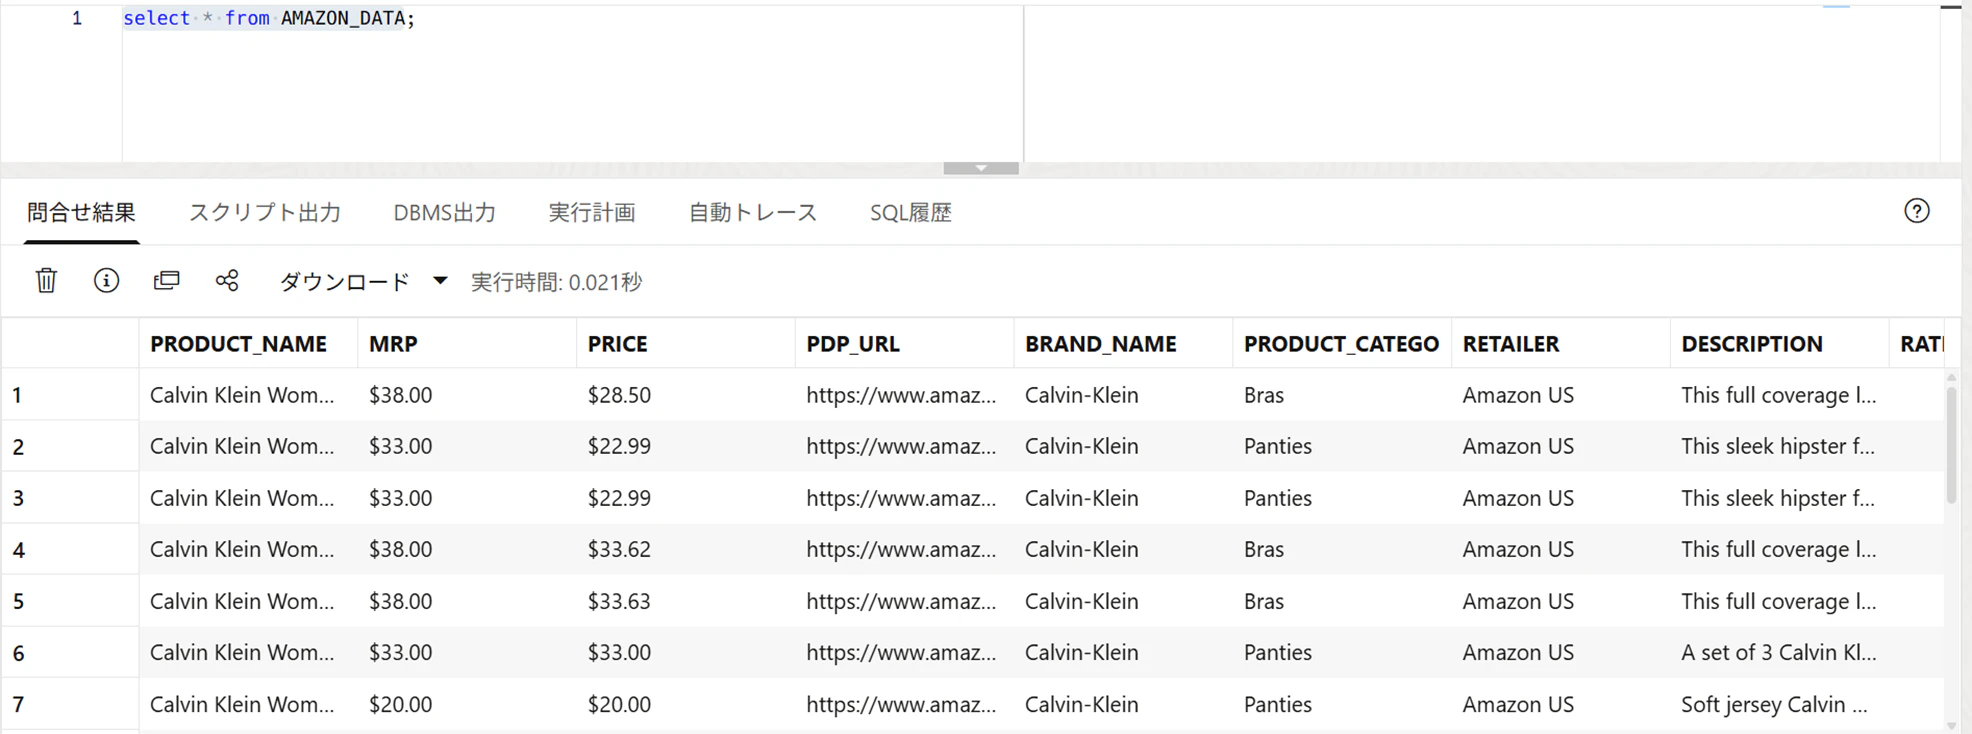The height and width of the screenshot is (734, 1972).
Task: Collapse the editor pane using the splitter arrow
Action: (x=981, y=168)
